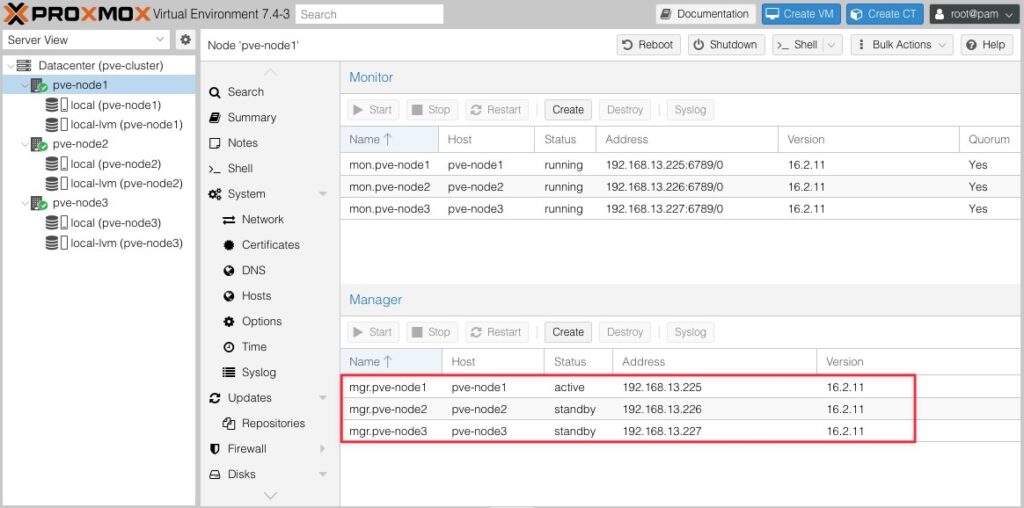Image resolution: width=1024 pixels, height=508 pixels.
Task: Open local (pve-node3) storage
Action: point(115,223)
